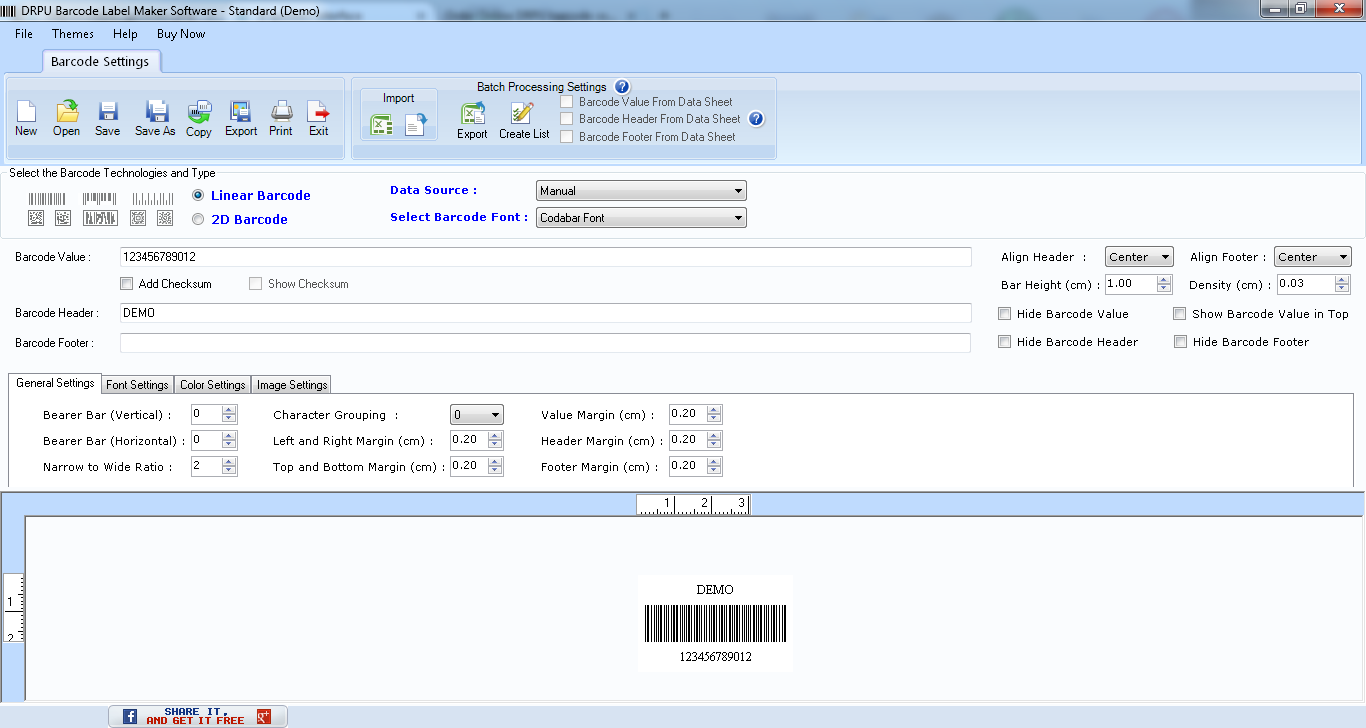Click batch processing Export icon
Screen dimensions: 1366x728
click(472, 121)
